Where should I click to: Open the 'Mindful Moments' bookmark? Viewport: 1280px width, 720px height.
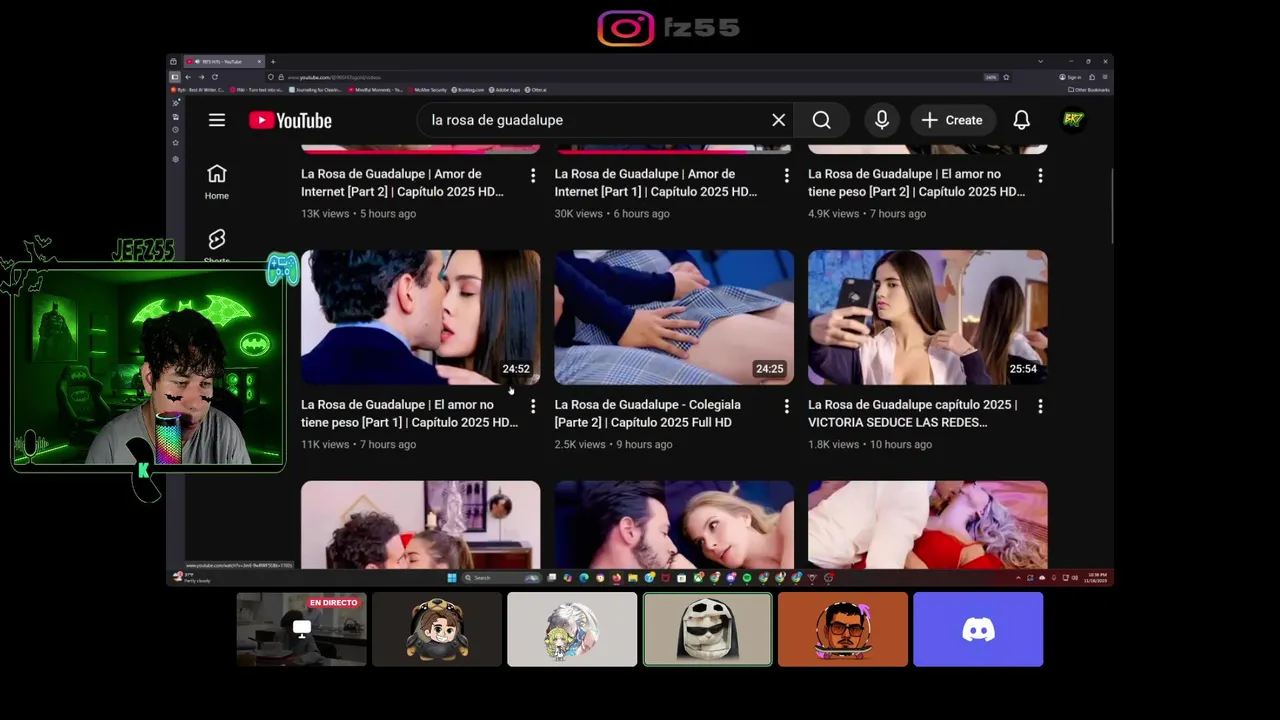375,90
